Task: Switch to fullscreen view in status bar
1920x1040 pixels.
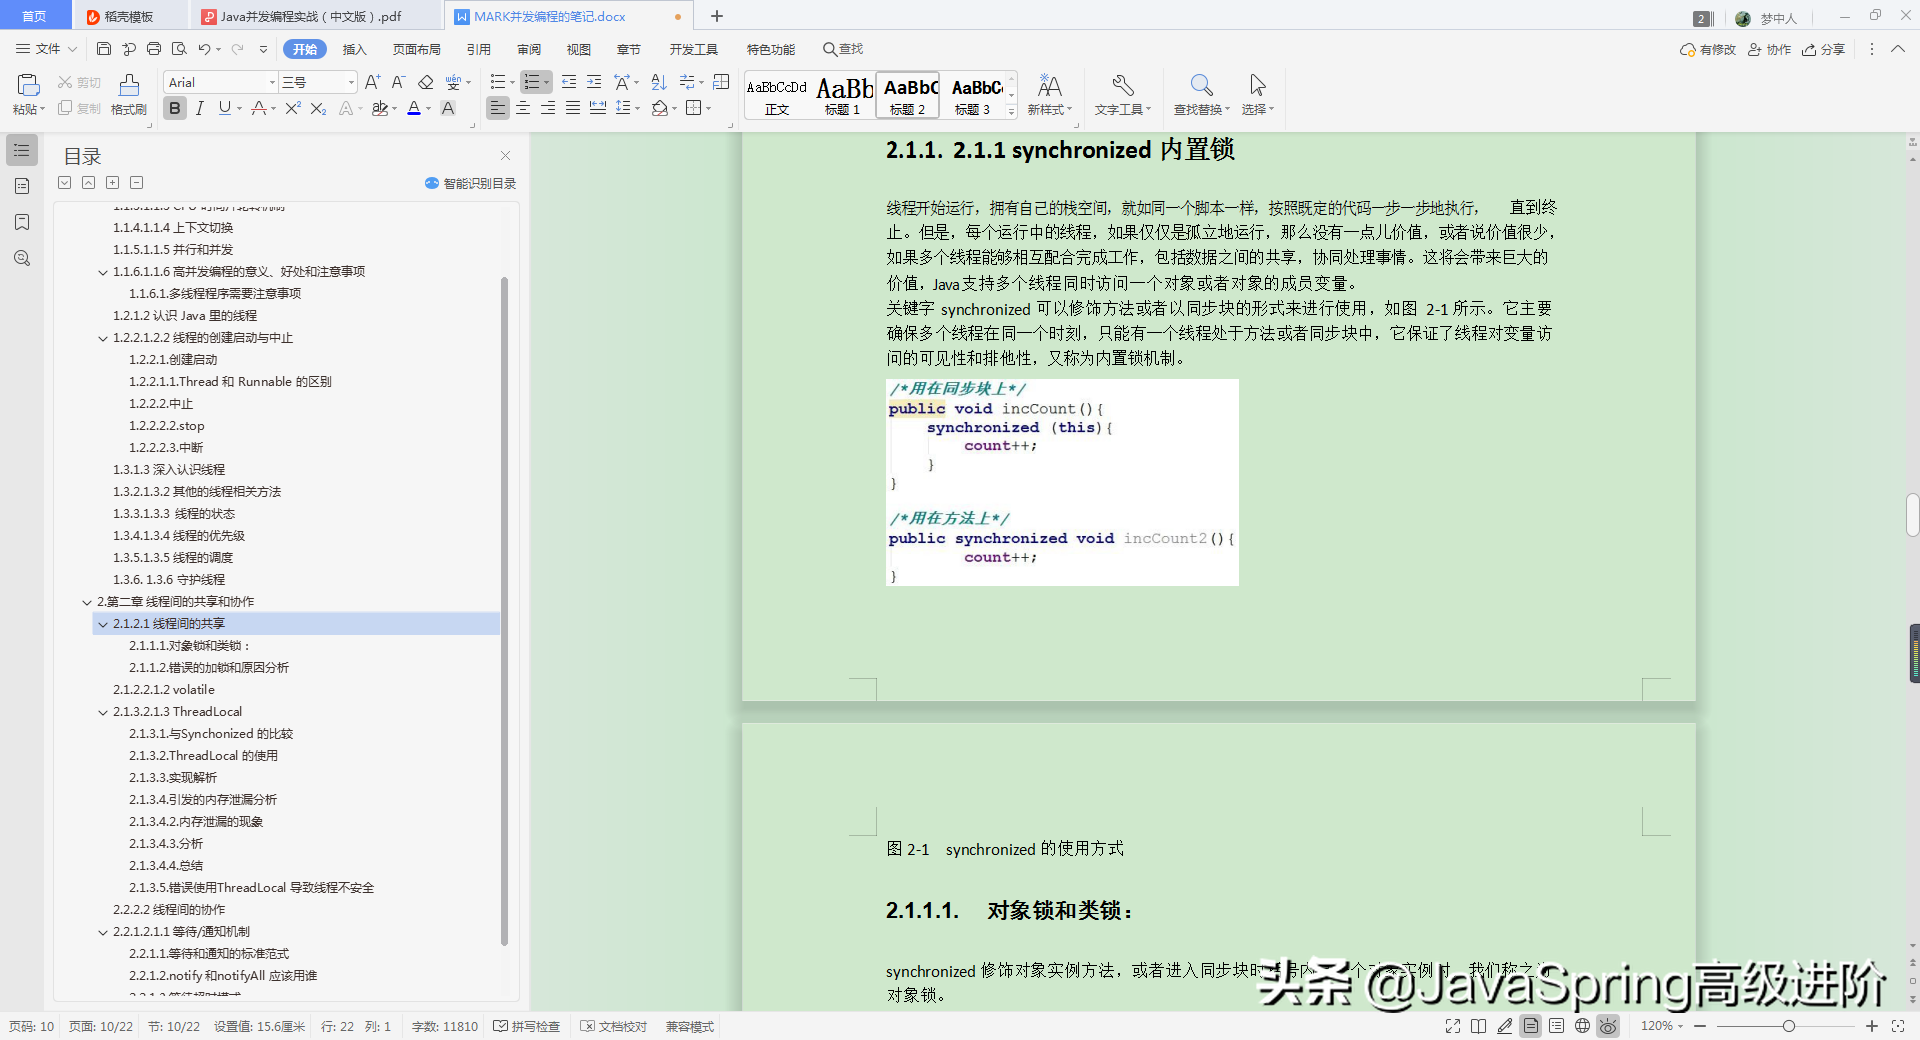Action: pyautogui.click(x=1453, y=1026)
